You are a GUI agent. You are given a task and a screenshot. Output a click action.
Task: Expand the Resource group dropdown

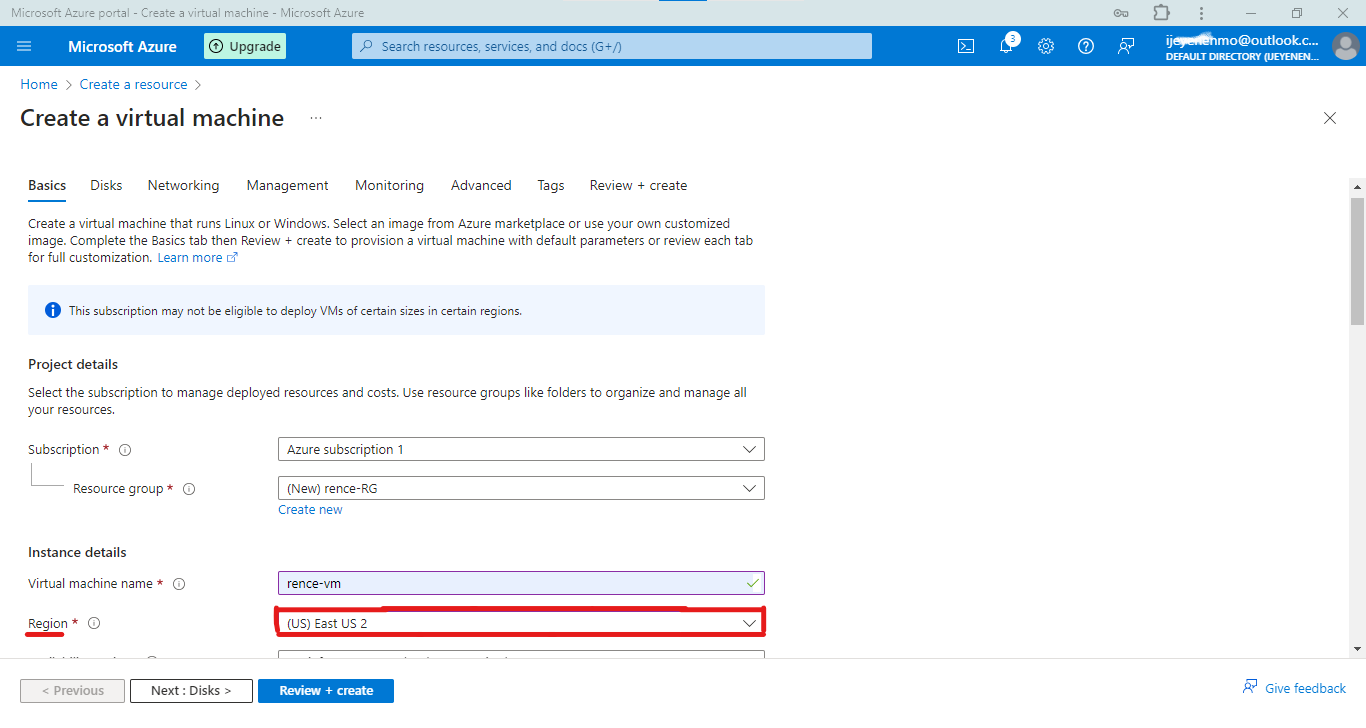(521, 489)
